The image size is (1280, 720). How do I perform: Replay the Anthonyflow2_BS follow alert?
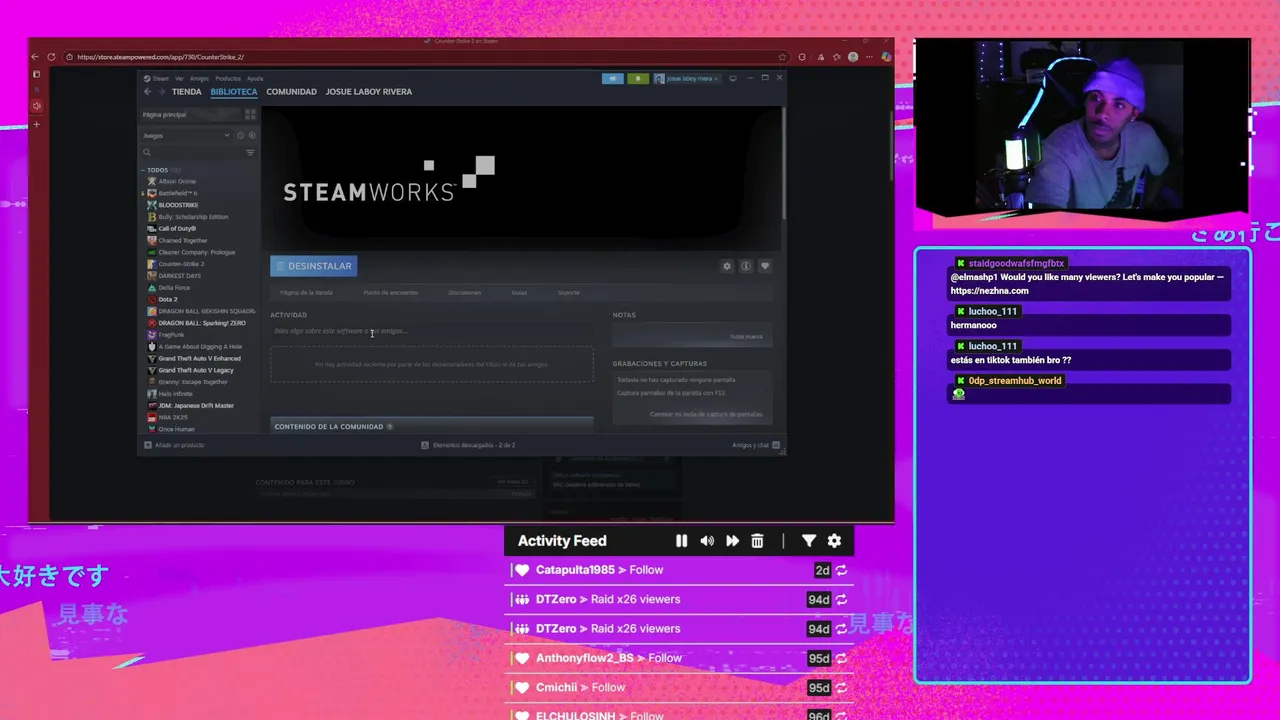pyautogui.click(x=841, y=658)
